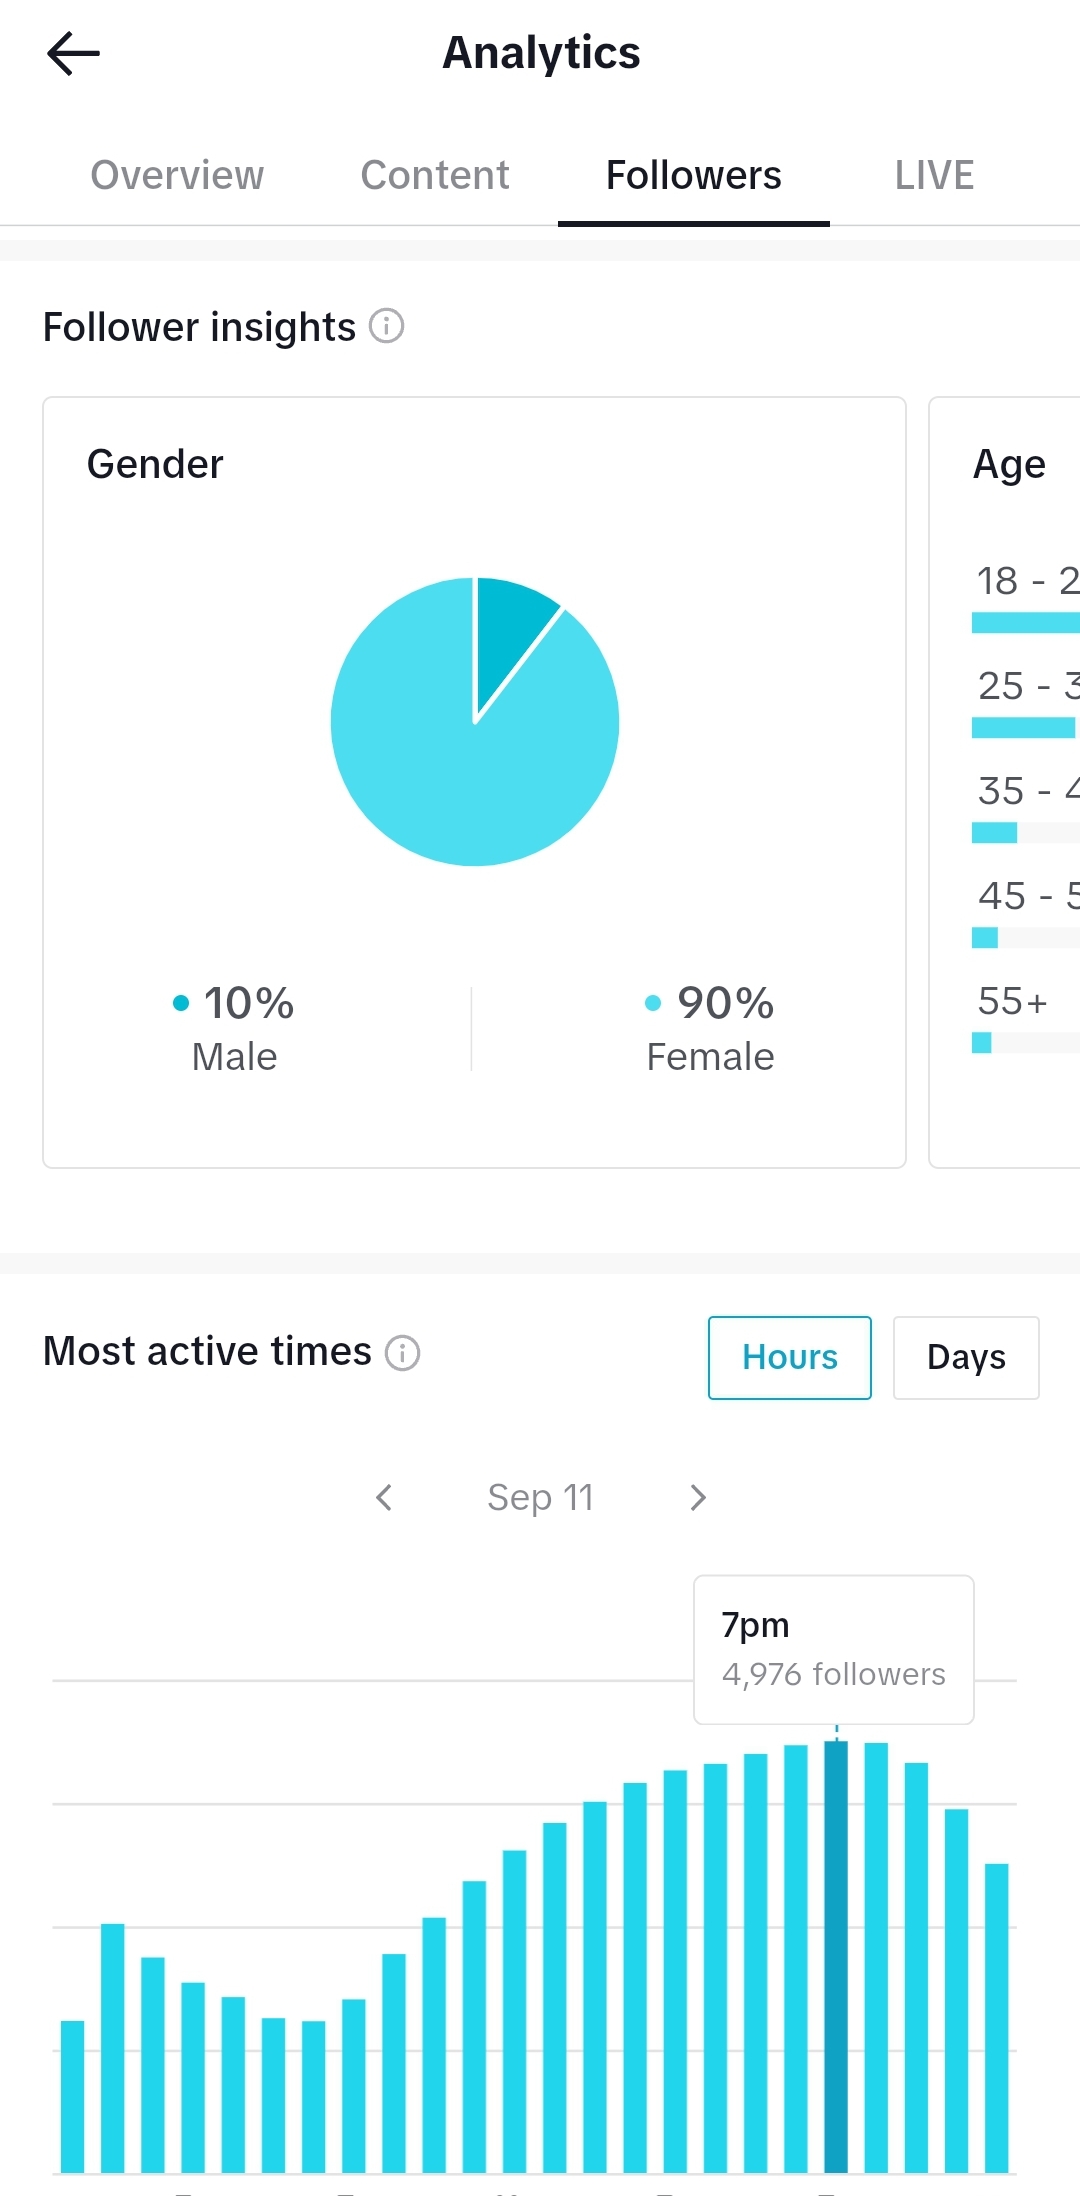1080x2196 pixels.
Task: Open Follower insights info icon
Action: pyautogui.click(x=387, y=326)
